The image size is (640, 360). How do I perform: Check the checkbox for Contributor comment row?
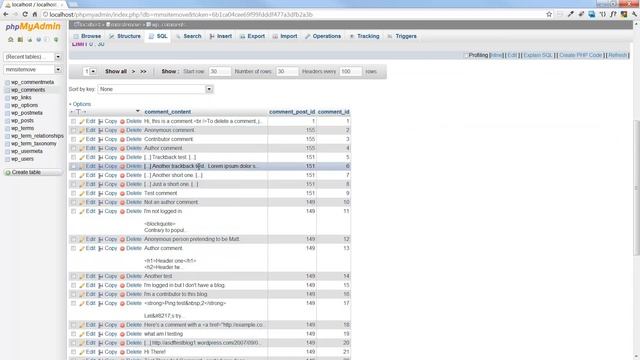click(73, 140)
